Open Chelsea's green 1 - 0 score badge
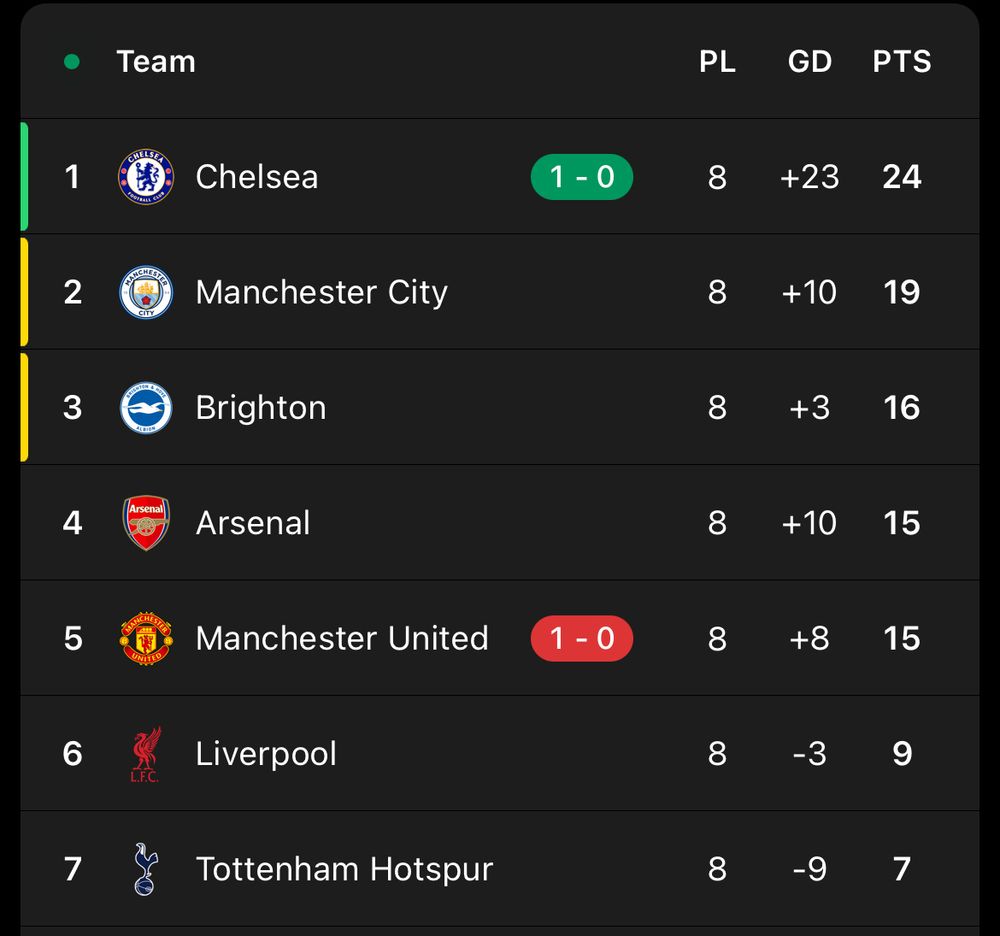Image resolution: width=1000 pixels, height=936 pixels. [x=582, y=177]
